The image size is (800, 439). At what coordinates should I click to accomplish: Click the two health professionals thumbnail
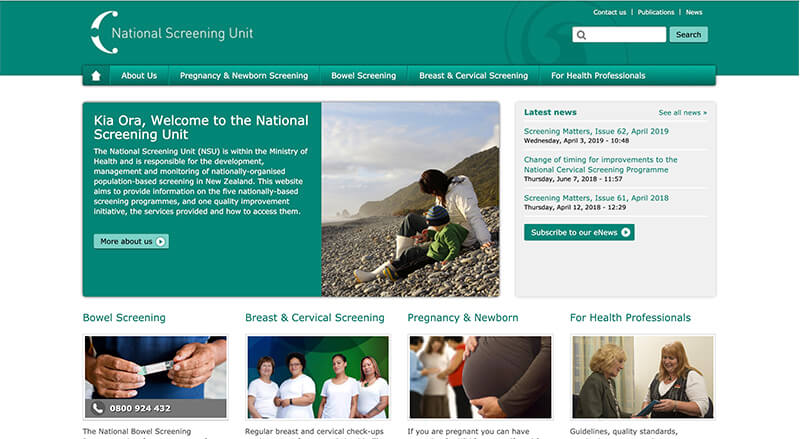[x=643, y=377]
